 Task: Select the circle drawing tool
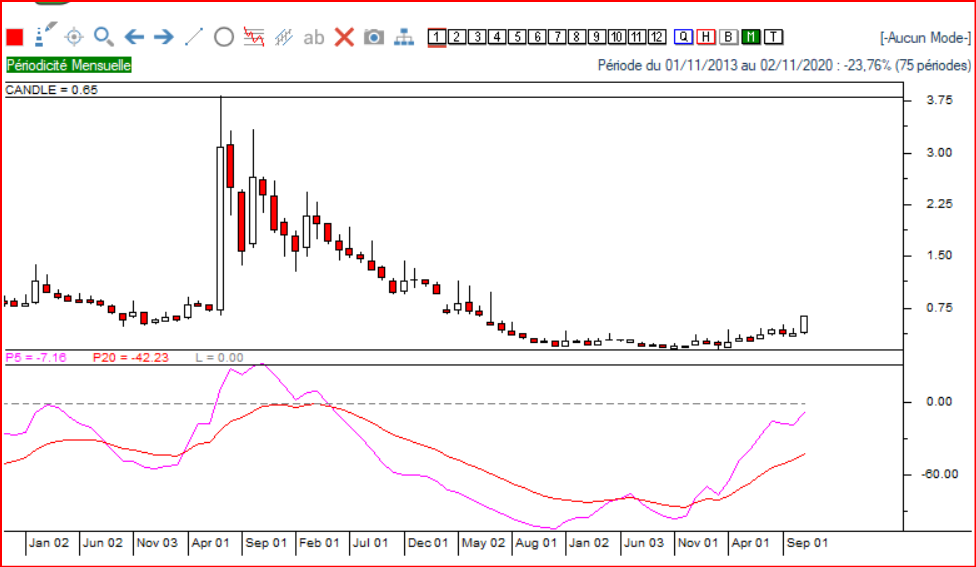[224, 37]
